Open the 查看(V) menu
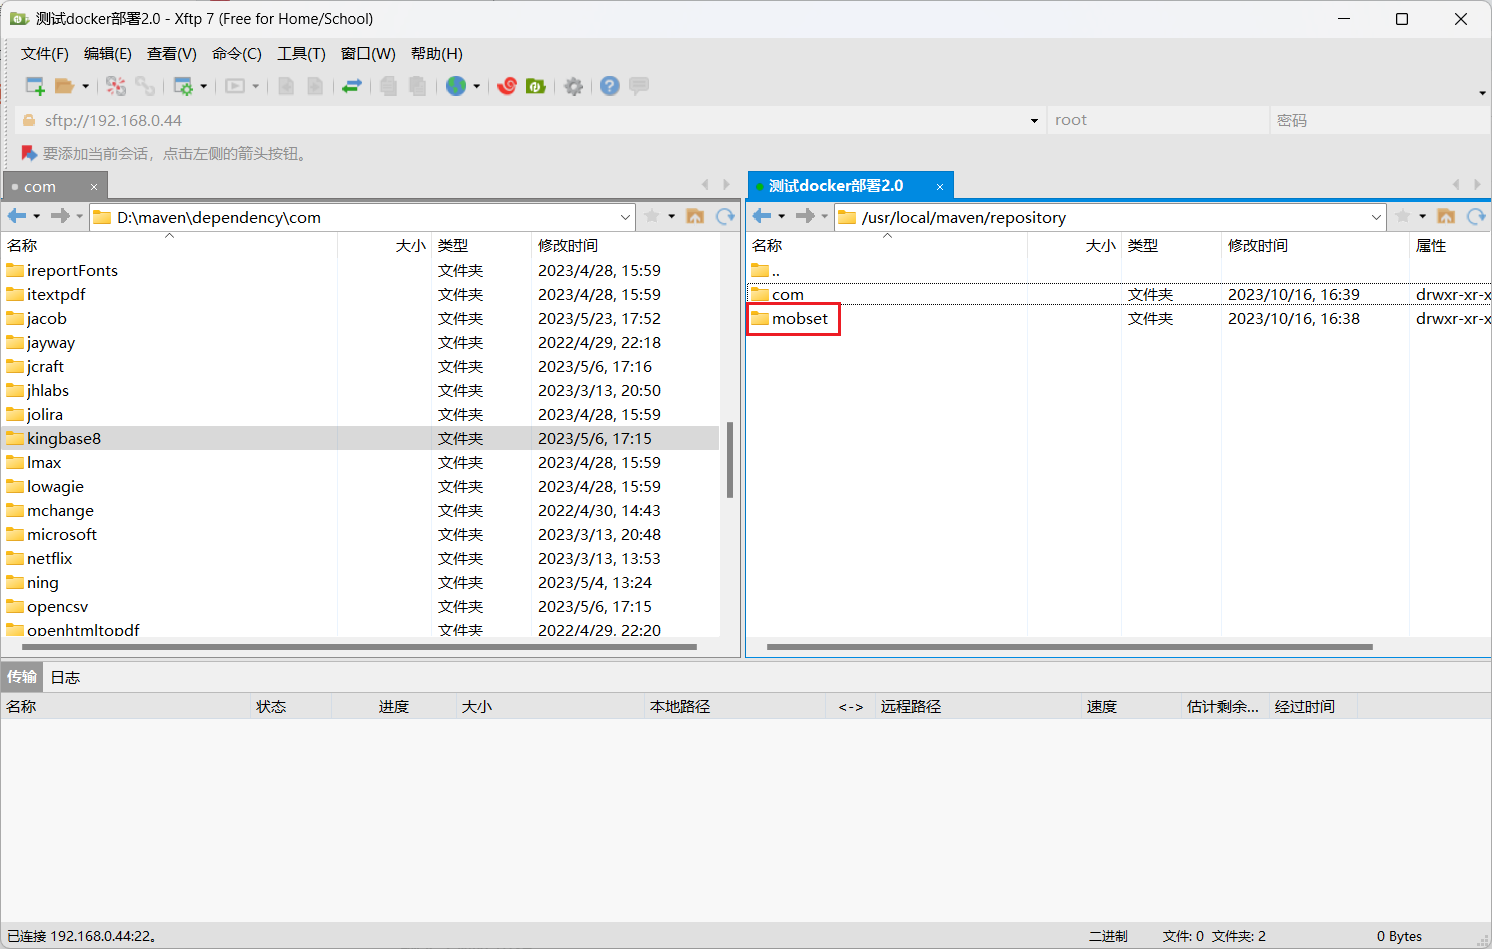Image resolution: width=1492 pixels, height=949 pixels. click(172, 54)
